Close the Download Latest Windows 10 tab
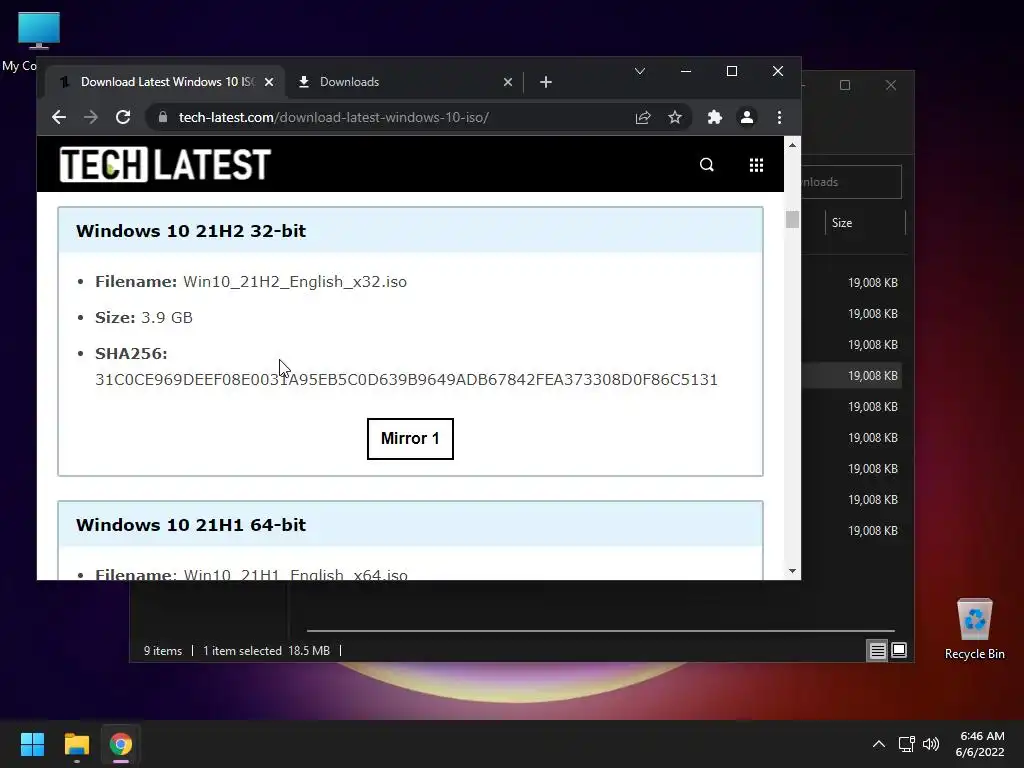Viewport: 1024px width, 768px height. click(269, 82)
